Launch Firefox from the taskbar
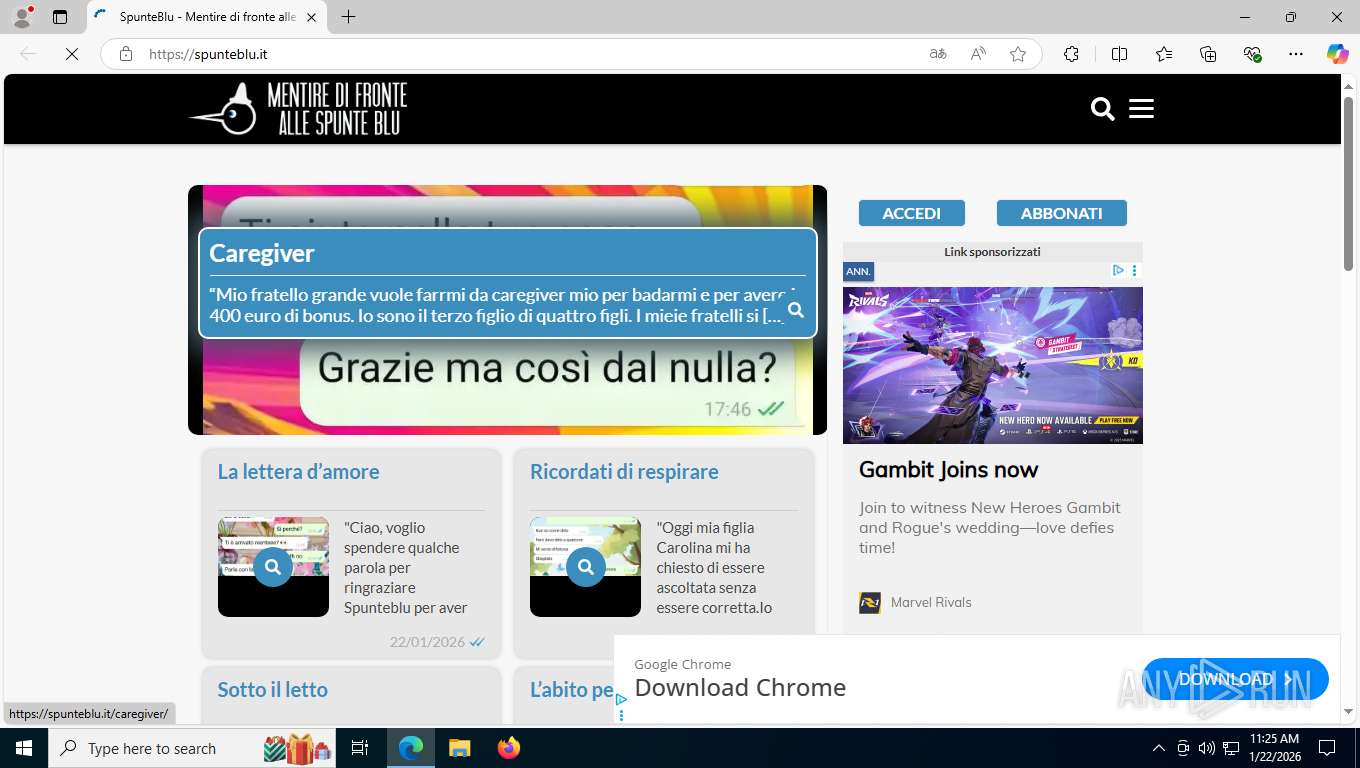 (x=509, y=748)
